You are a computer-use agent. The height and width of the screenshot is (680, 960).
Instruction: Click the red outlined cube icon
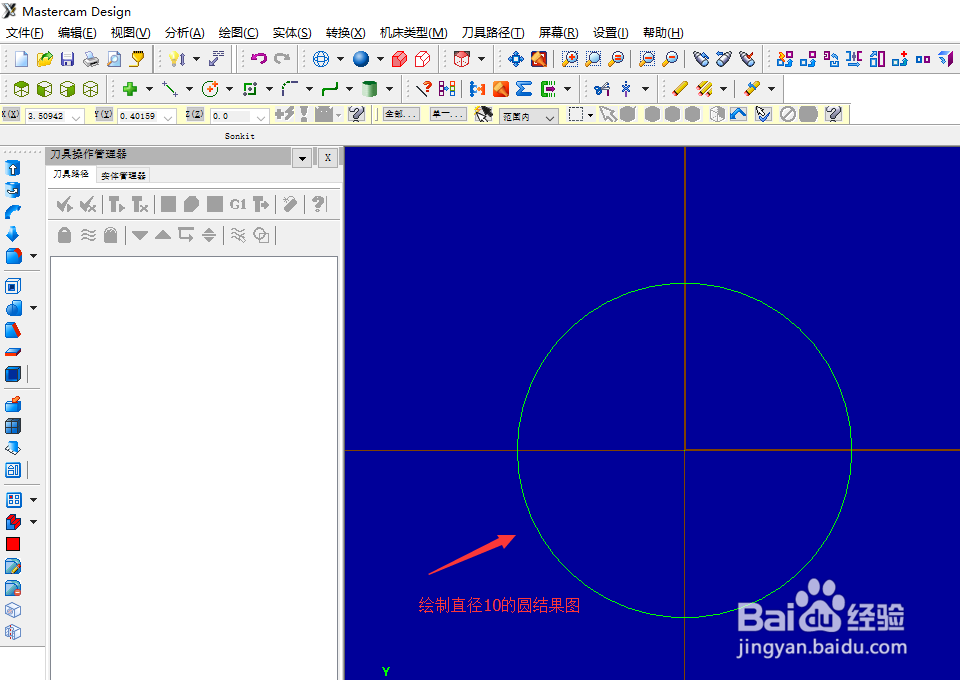point(422,59)
